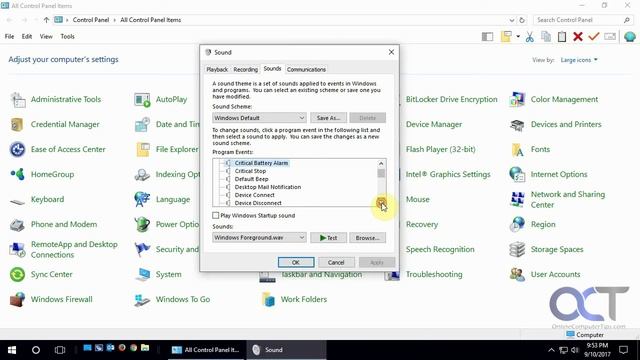This screenshot has height=360, width=640.
Task: Open Network and Sharing Center icon
Action: pos(517,200)
